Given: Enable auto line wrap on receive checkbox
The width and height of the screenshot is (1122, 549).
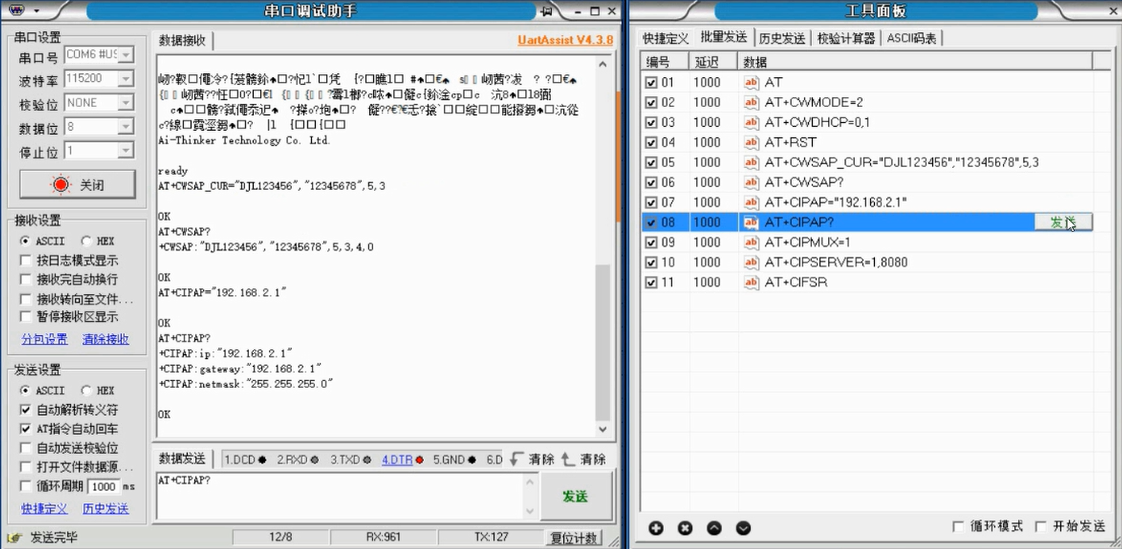Looking at the screenshot, I should tap(26, 279).
